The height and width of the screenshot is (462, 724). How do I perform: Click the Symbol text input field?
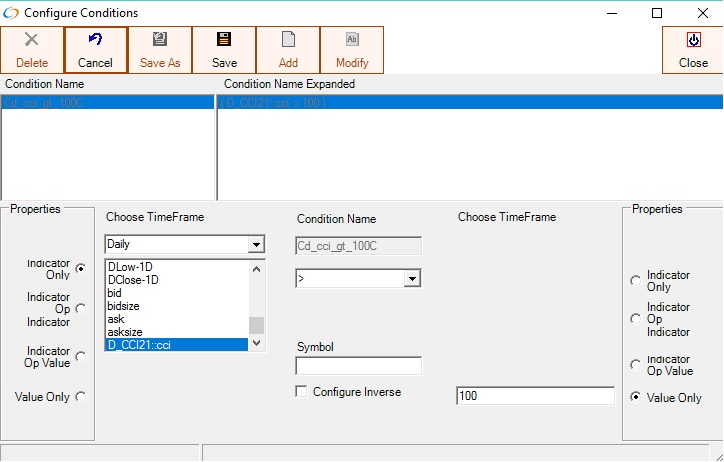[x=358, y=366]
